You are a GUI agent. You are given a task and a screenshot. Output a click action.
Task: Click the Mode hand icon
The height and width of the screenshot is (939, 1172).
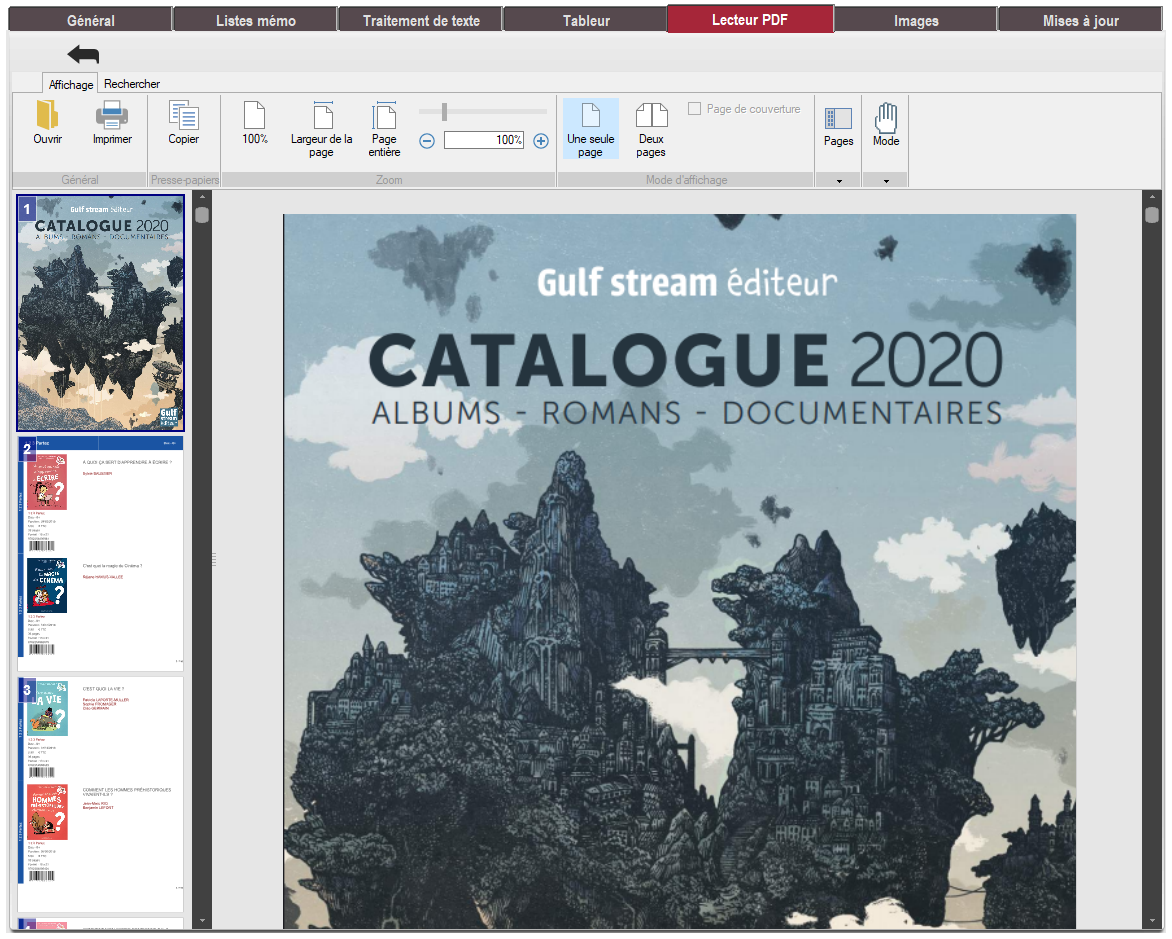point(886,117)
